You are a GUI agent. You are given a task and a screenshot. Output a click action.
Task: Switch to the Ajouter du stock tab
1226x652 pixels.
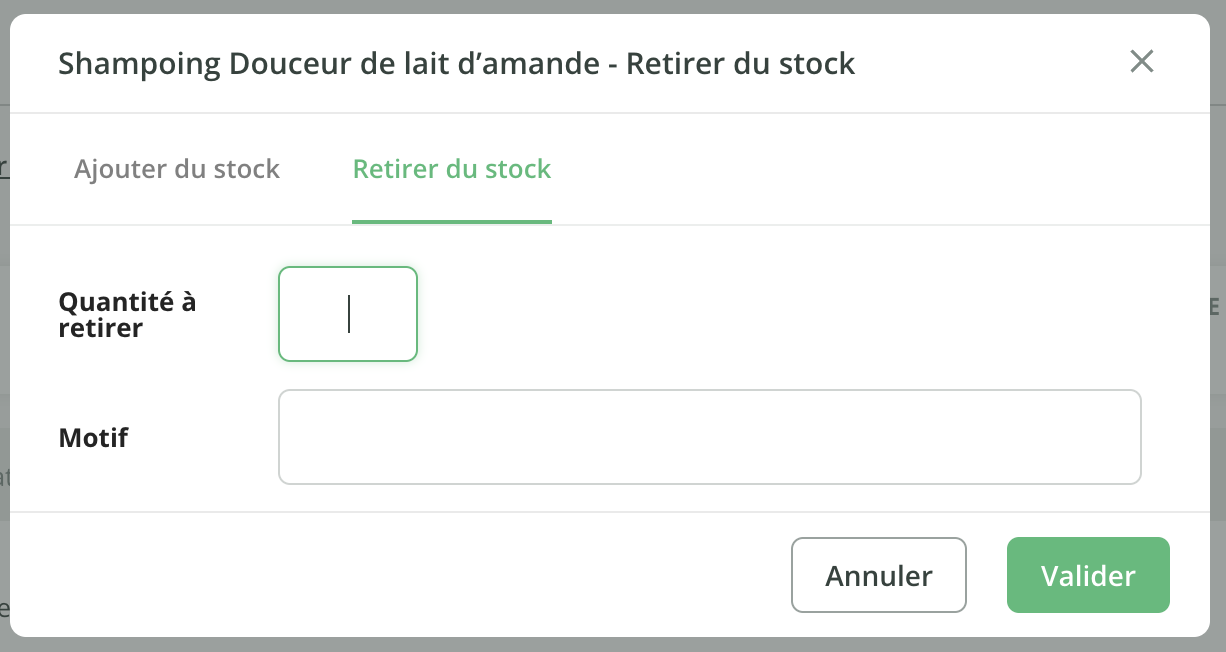[x=177, y=169]
